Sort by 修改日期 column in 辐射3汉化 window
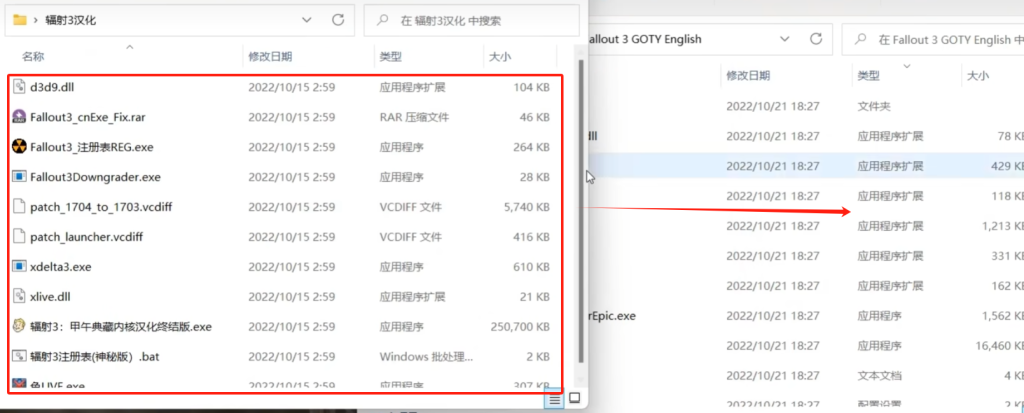The image size is (1024, 413). pos(270,57)
